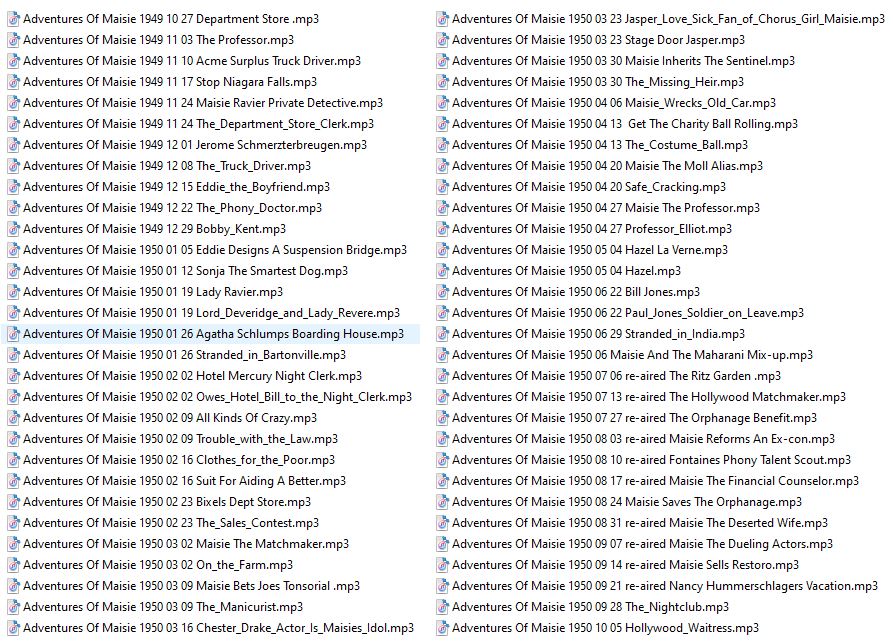
Task: Select Agatha Schlumps Boarding House.mp3
Action: click(213, 334)
